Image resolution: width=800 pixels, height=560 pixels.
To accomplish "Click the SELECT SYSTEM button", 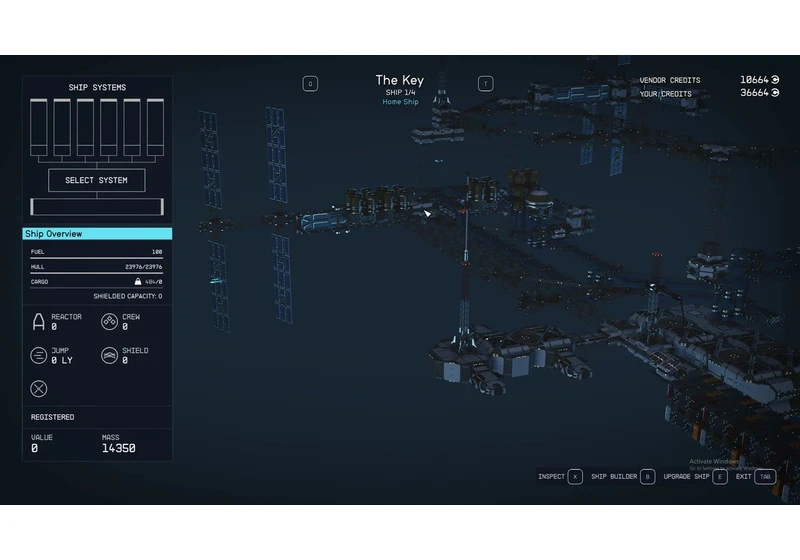I will 96,181.
